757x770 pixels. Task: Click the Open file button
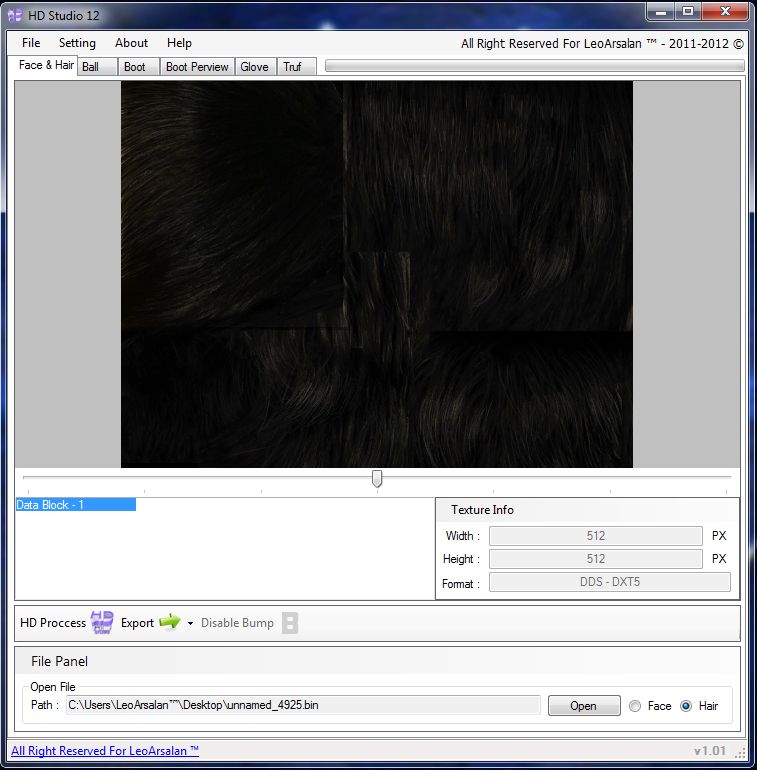583,706
